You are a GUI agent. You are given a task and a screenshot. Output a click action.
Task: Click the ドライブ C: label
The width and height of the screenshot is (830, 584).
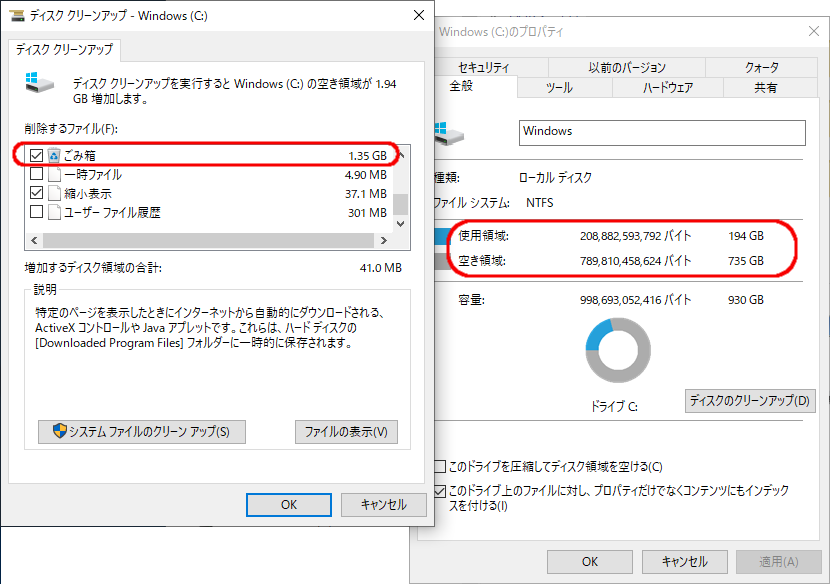point(614,406)
